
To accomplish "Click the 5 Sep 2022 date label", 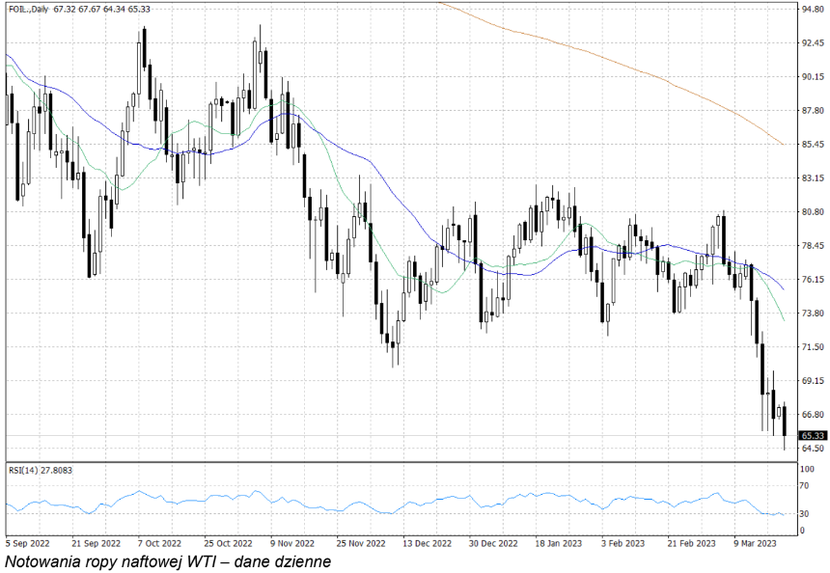I will [28, 543].
